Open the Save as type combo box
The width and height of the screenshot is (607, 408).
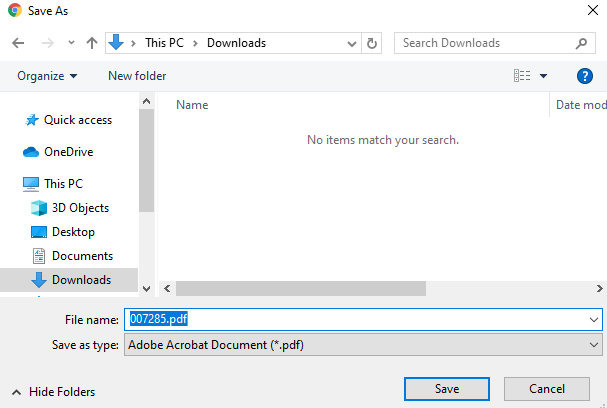[363, 345]
